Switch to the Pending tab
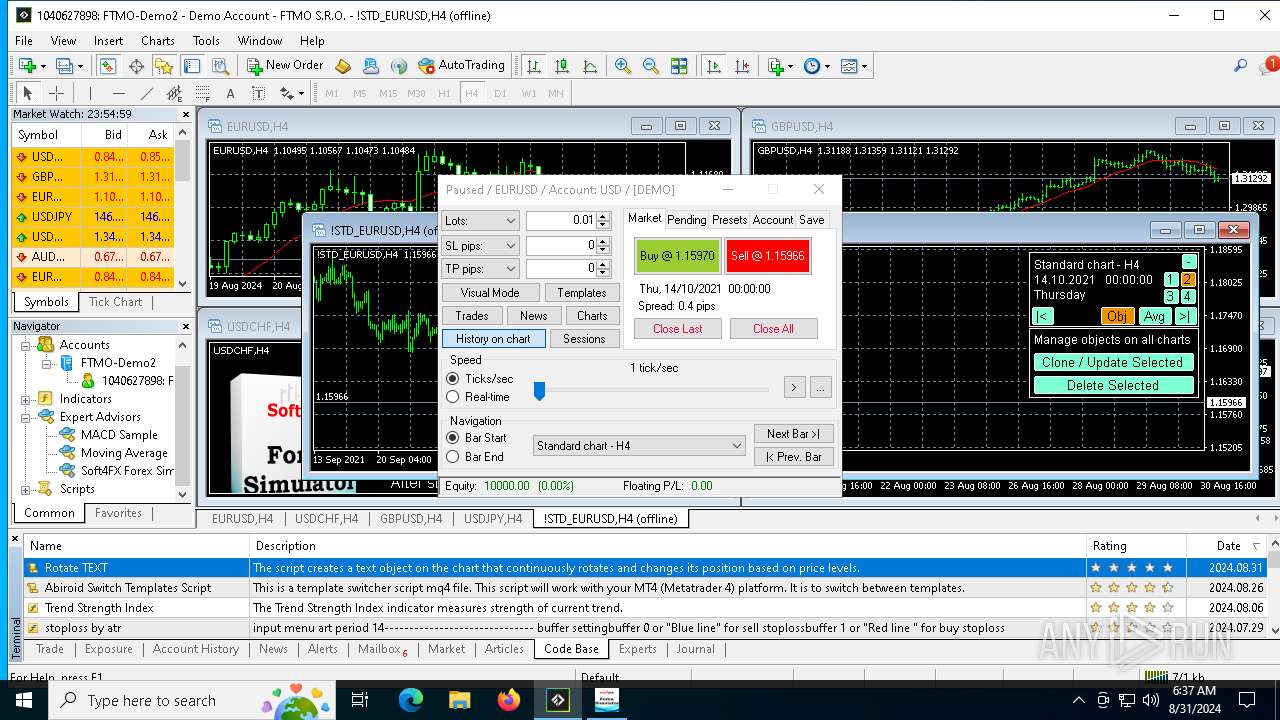 click(x=687, y=220)
